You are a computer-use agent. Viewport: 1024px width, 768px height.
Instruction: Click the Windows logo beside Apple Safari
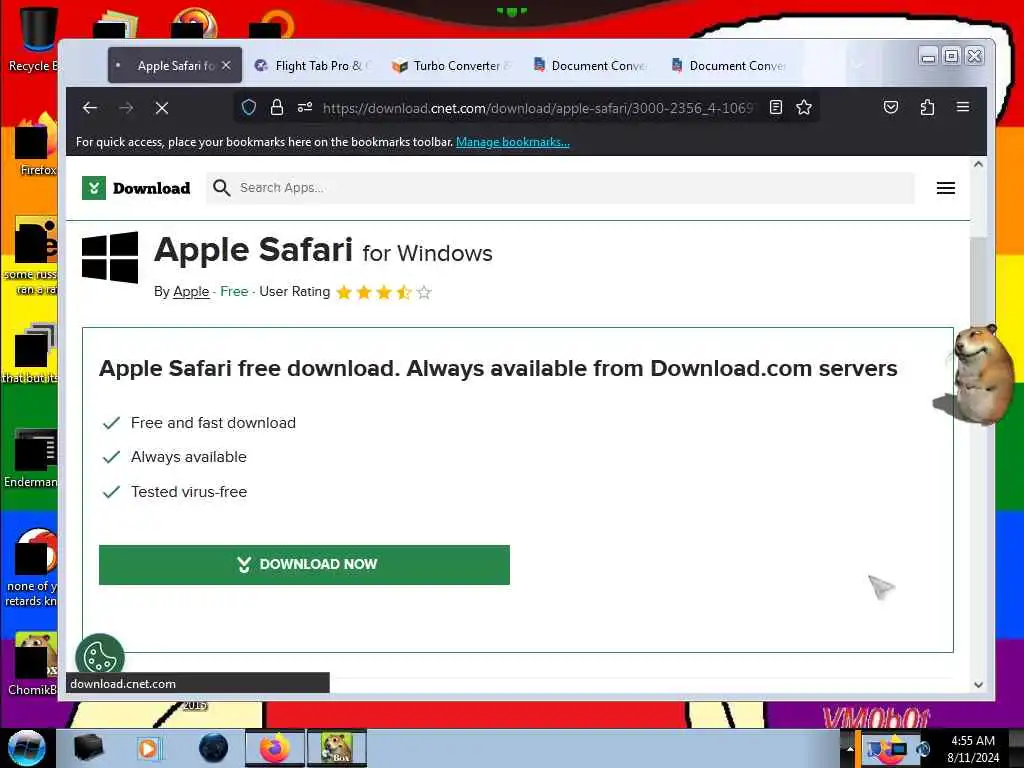coord(110,257)
